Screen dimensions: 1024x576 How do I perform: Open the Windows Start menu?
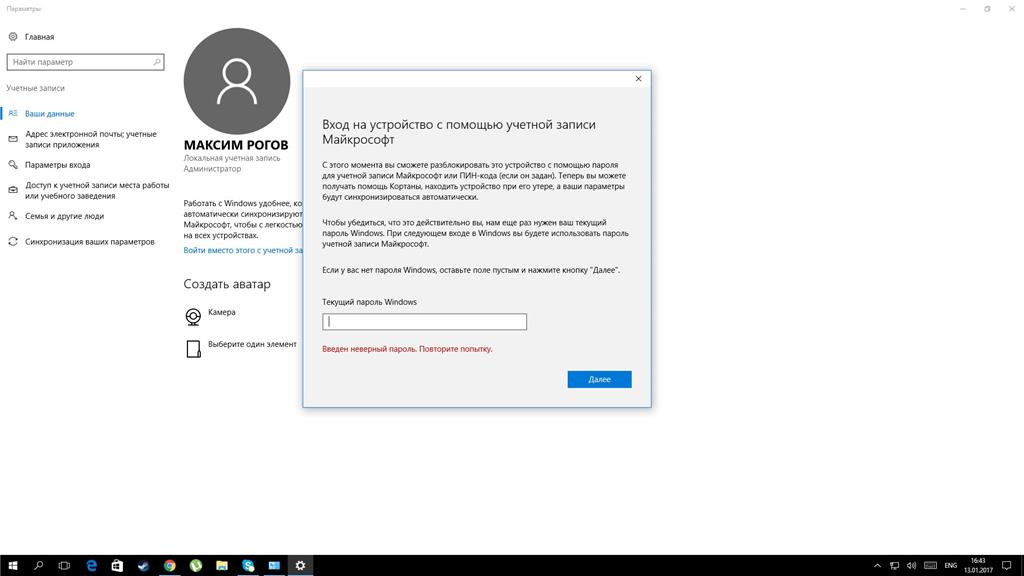tap(12, 566)
